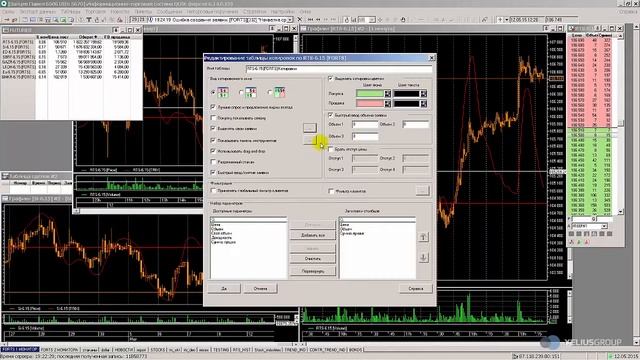Enable 'Покупку показывать сверху' checkbox
The height and width of the screenshot is (360, 640).
point(213,118)
